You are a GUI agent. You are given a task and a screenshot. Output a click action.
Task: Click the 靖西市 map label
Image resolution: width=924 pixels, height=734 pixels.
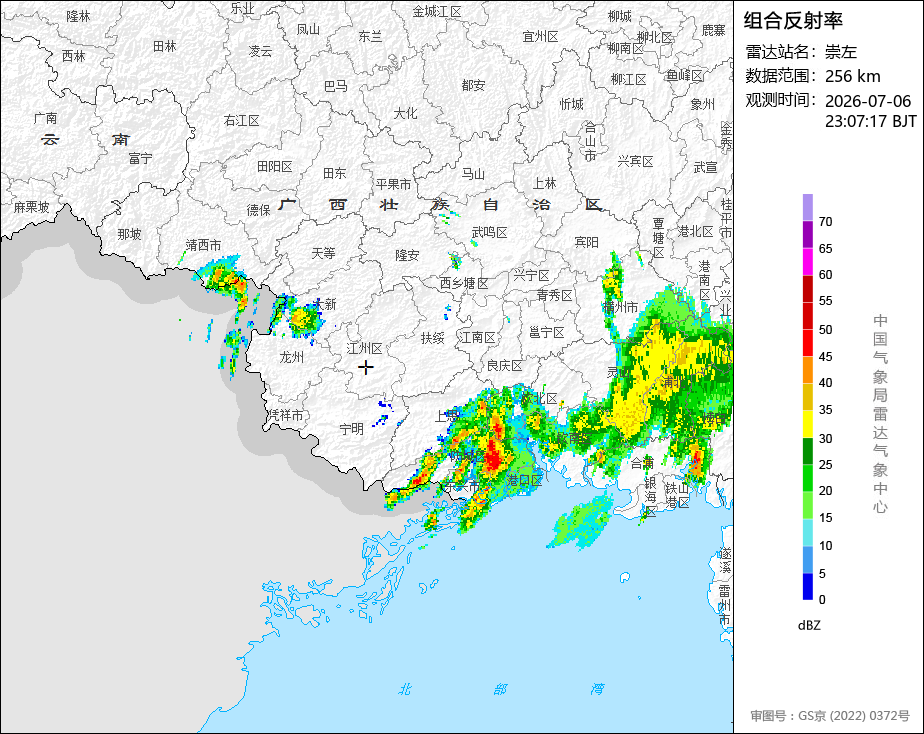pos(203,244)
